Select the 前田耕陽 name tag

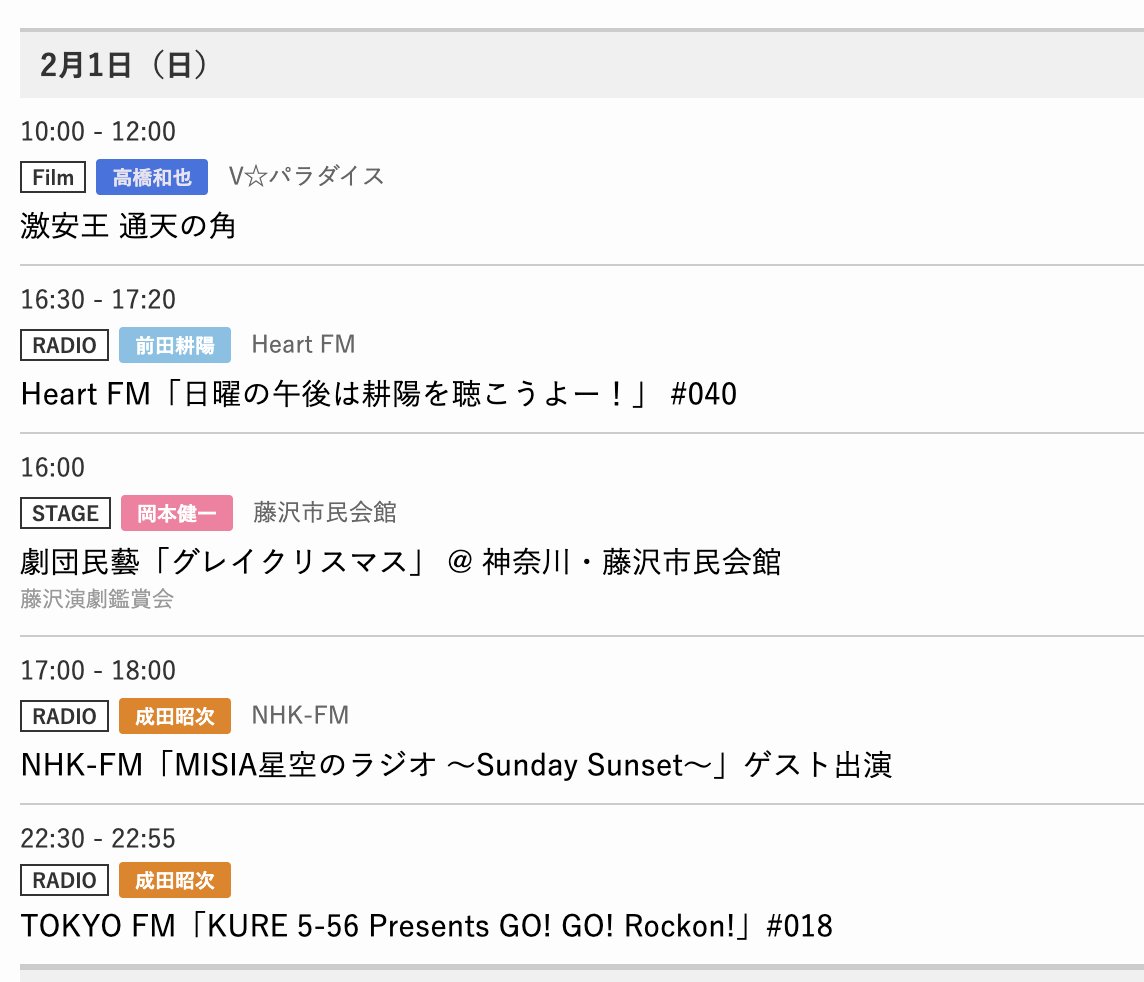[x=175, y=345]
